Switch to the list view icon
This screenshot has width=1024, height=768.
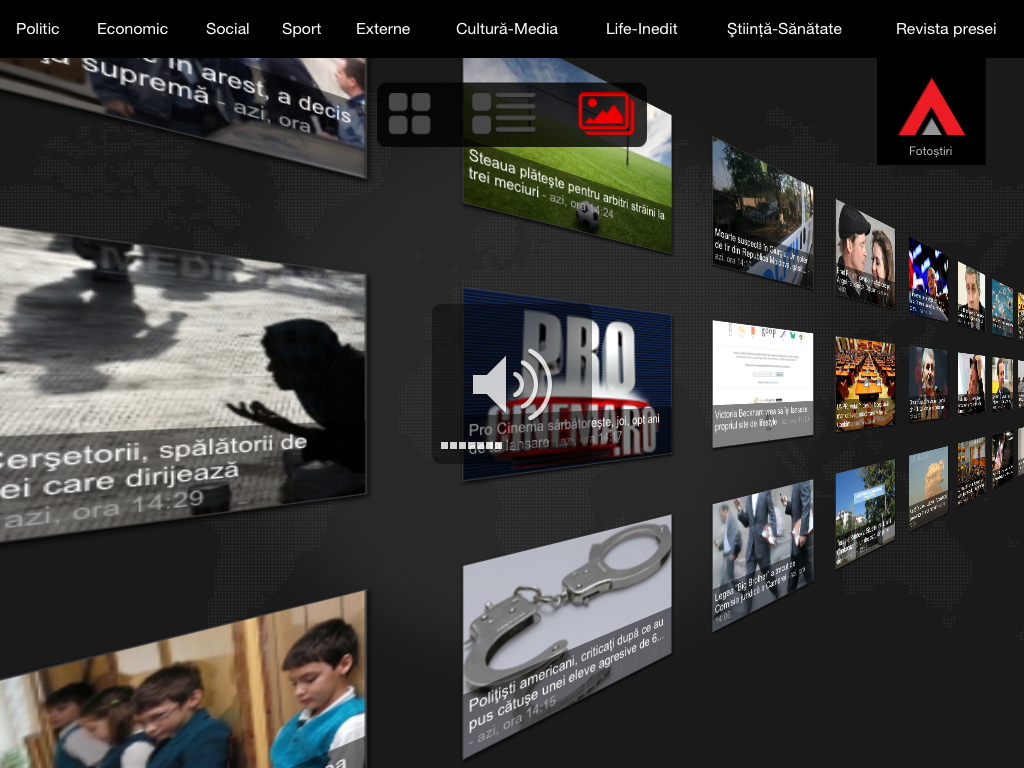click(x=504, y=114)
